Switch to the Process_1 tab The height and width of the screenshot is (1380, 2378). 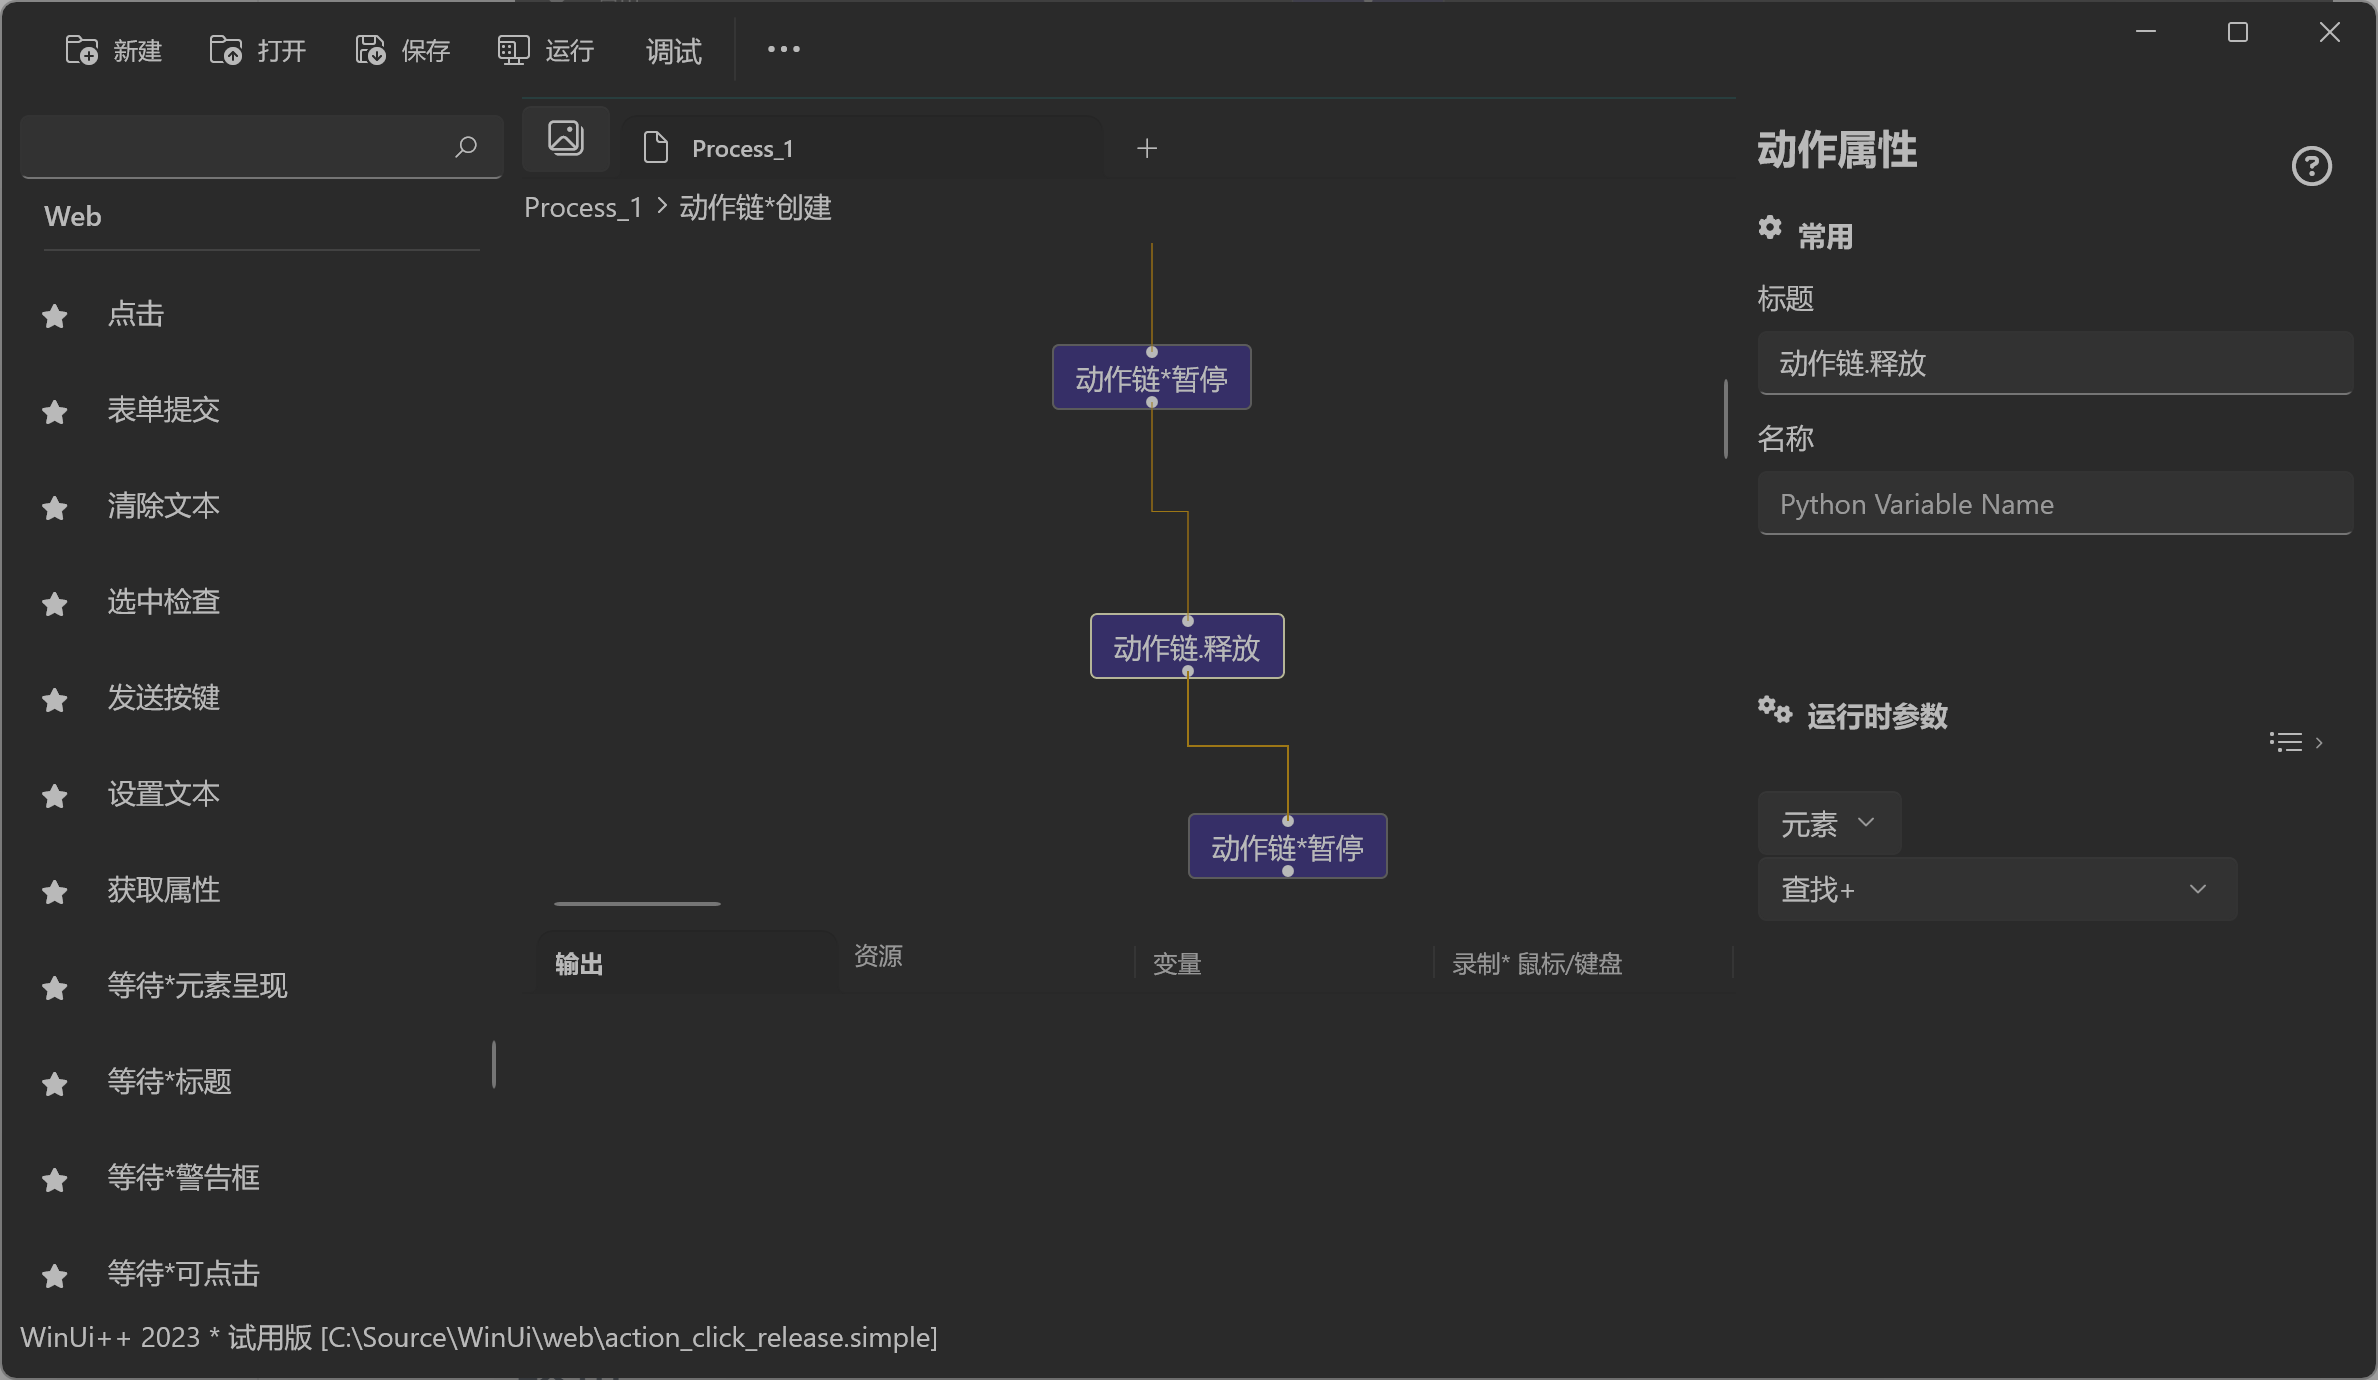coord(740,147)
